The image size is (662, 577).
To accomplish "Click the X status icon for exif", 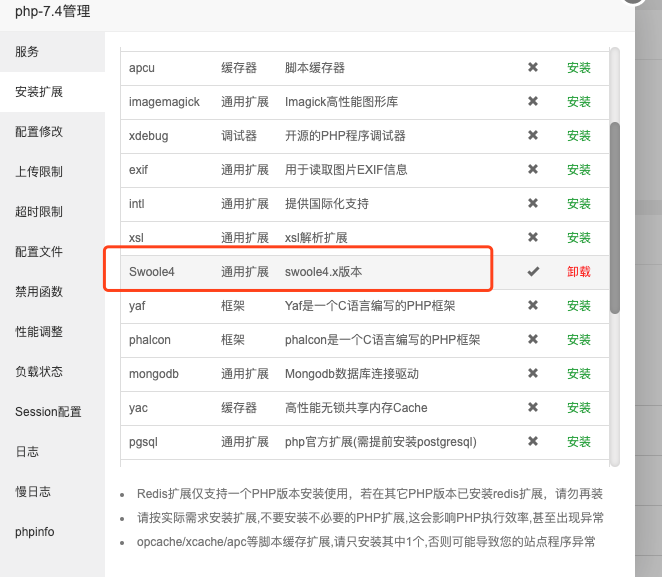I will coord(533,169).
